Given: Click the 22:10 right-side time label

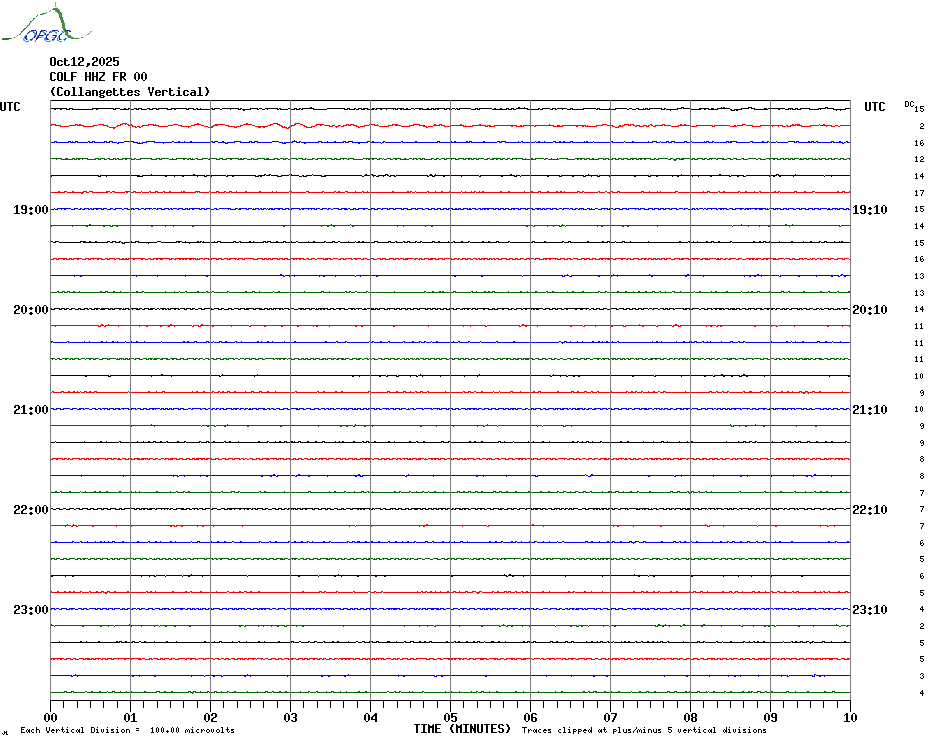Looking at the screenshot, I should click(869, 510).
